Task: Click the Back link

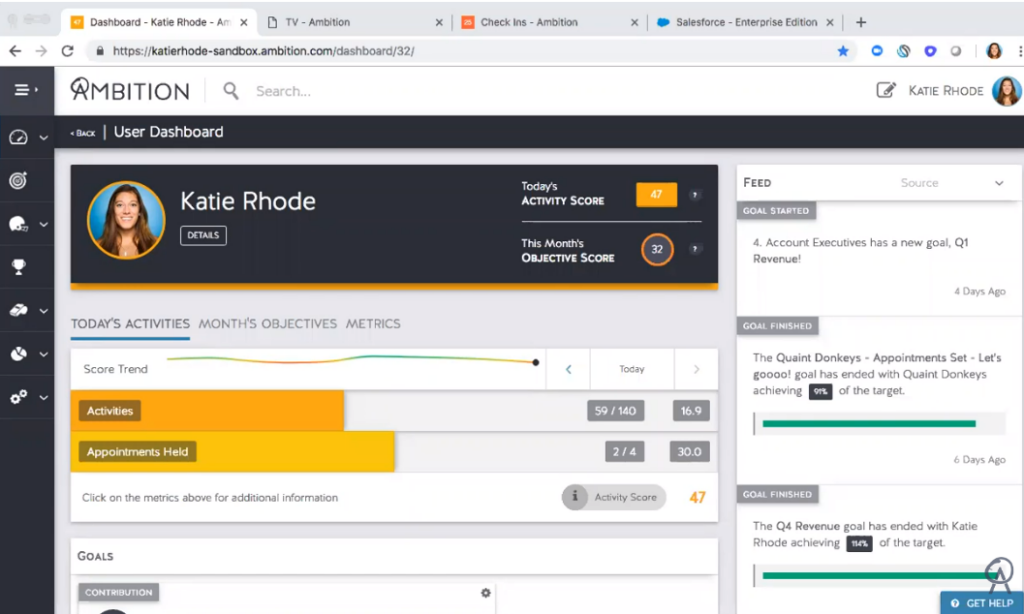Action: click(83, 133)
